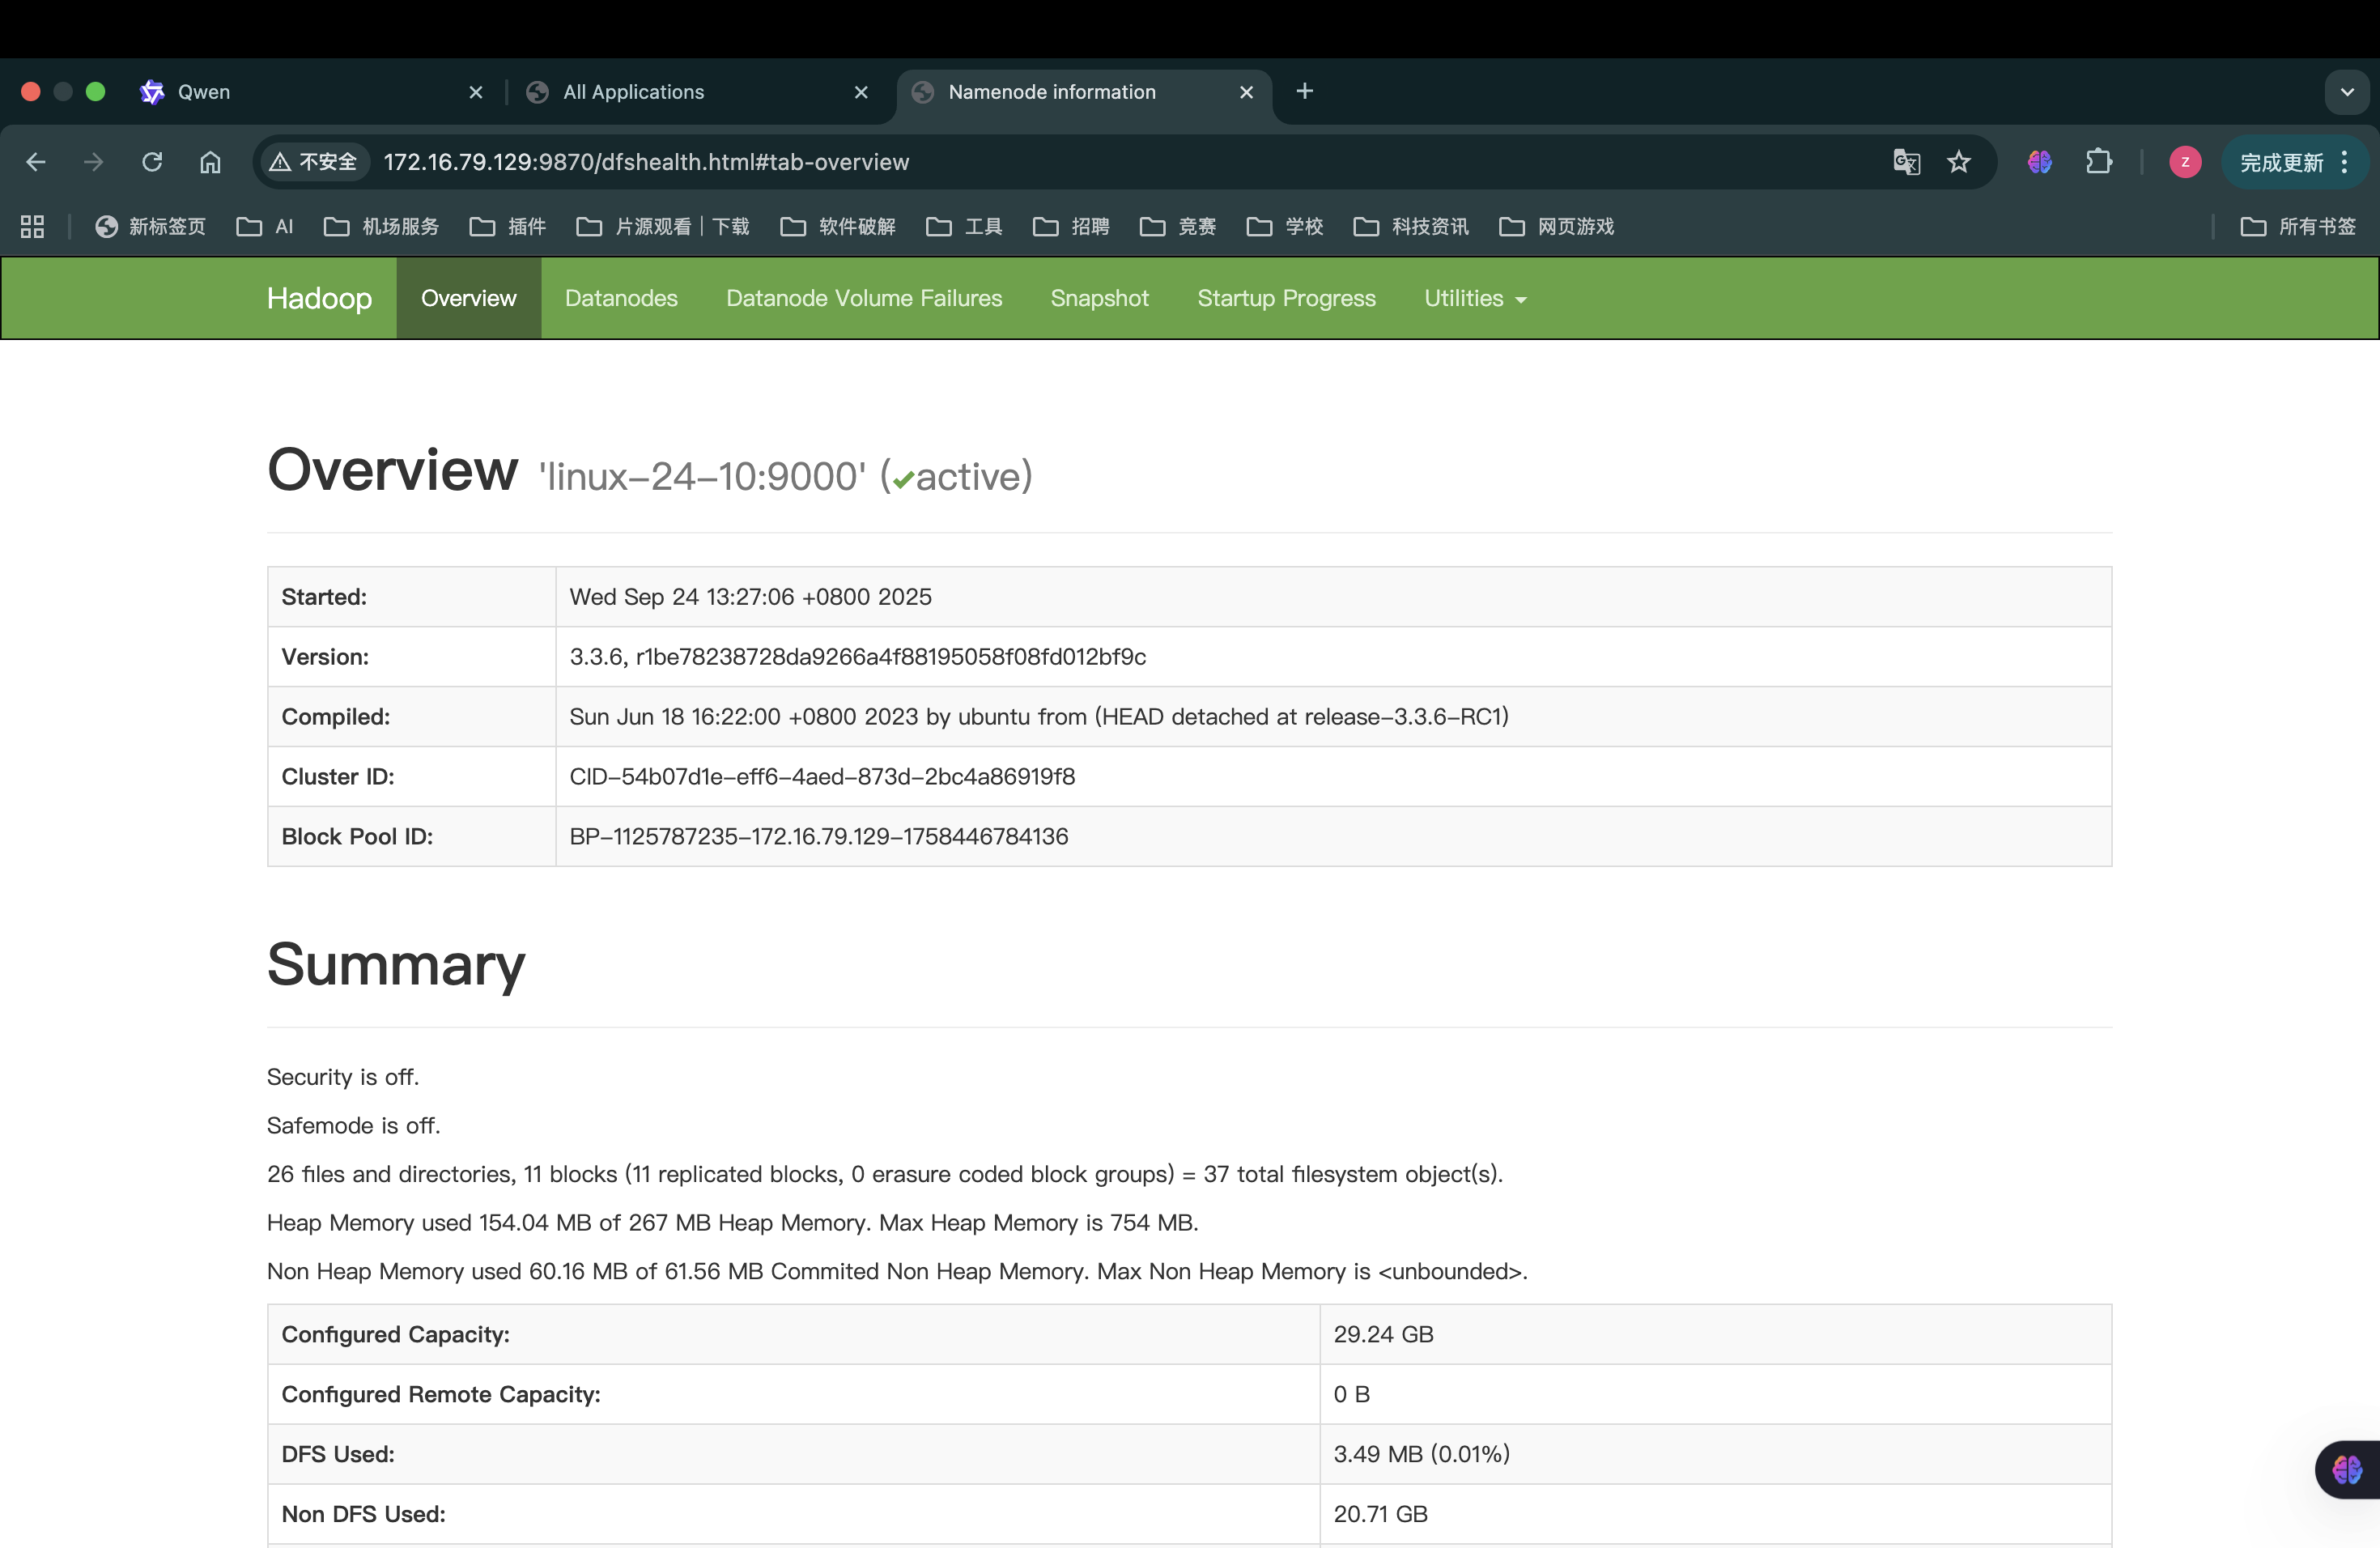
Task: Click the Summary heading
Action: (396, 965)
